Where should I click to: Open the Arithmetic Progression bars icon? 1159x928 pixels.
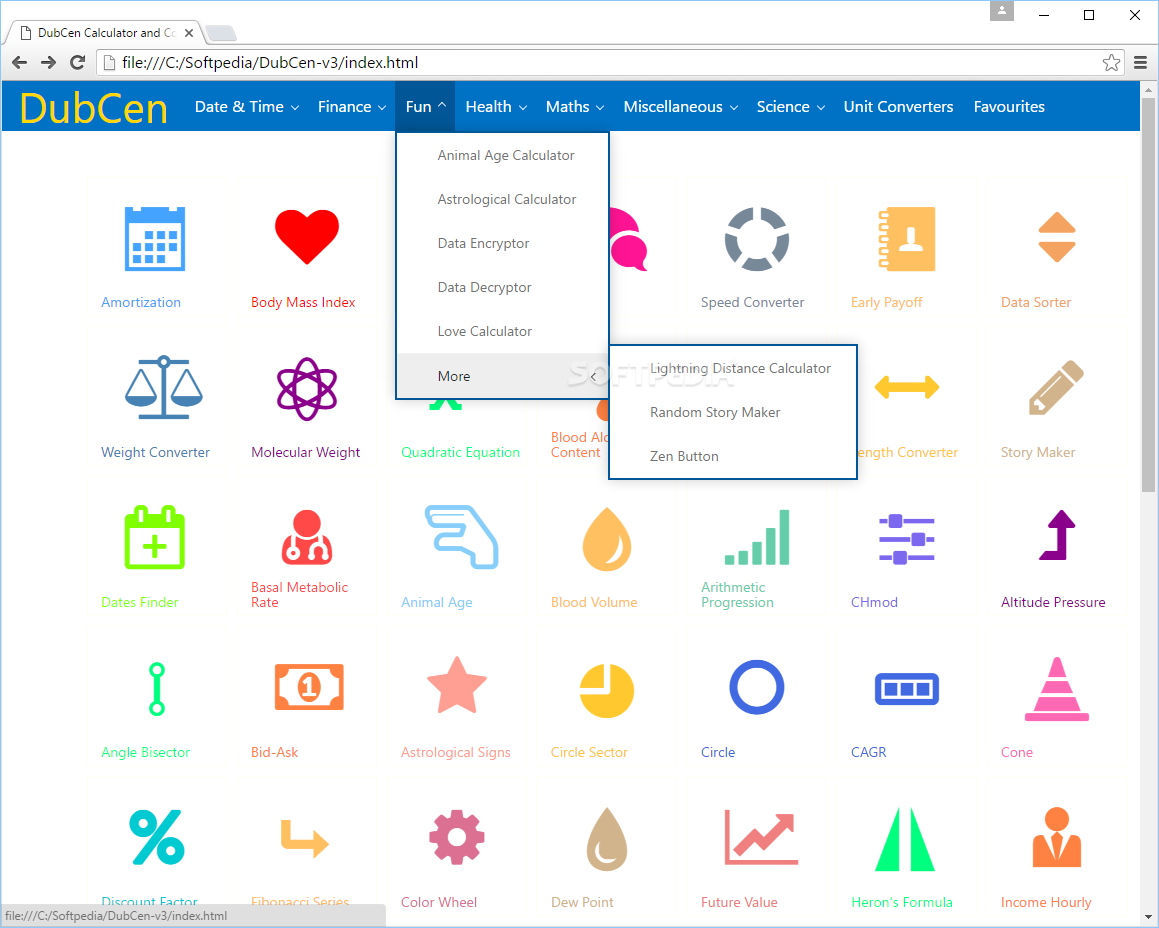(757, 538)
